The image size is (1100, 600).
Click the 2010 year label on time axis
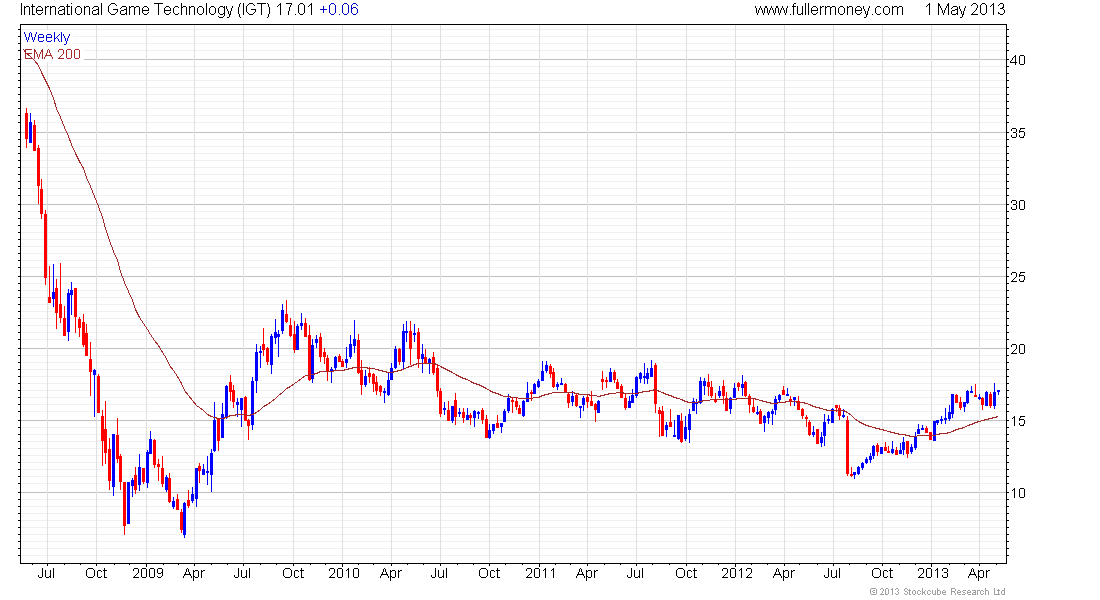[344, 573]
